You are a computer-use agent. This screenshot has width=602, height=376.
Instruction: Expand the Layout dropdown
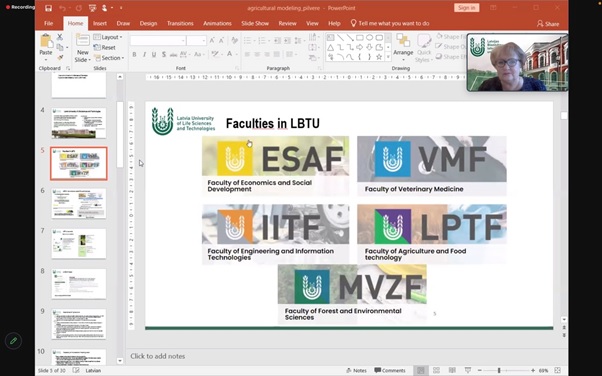[x=108, y=37]
